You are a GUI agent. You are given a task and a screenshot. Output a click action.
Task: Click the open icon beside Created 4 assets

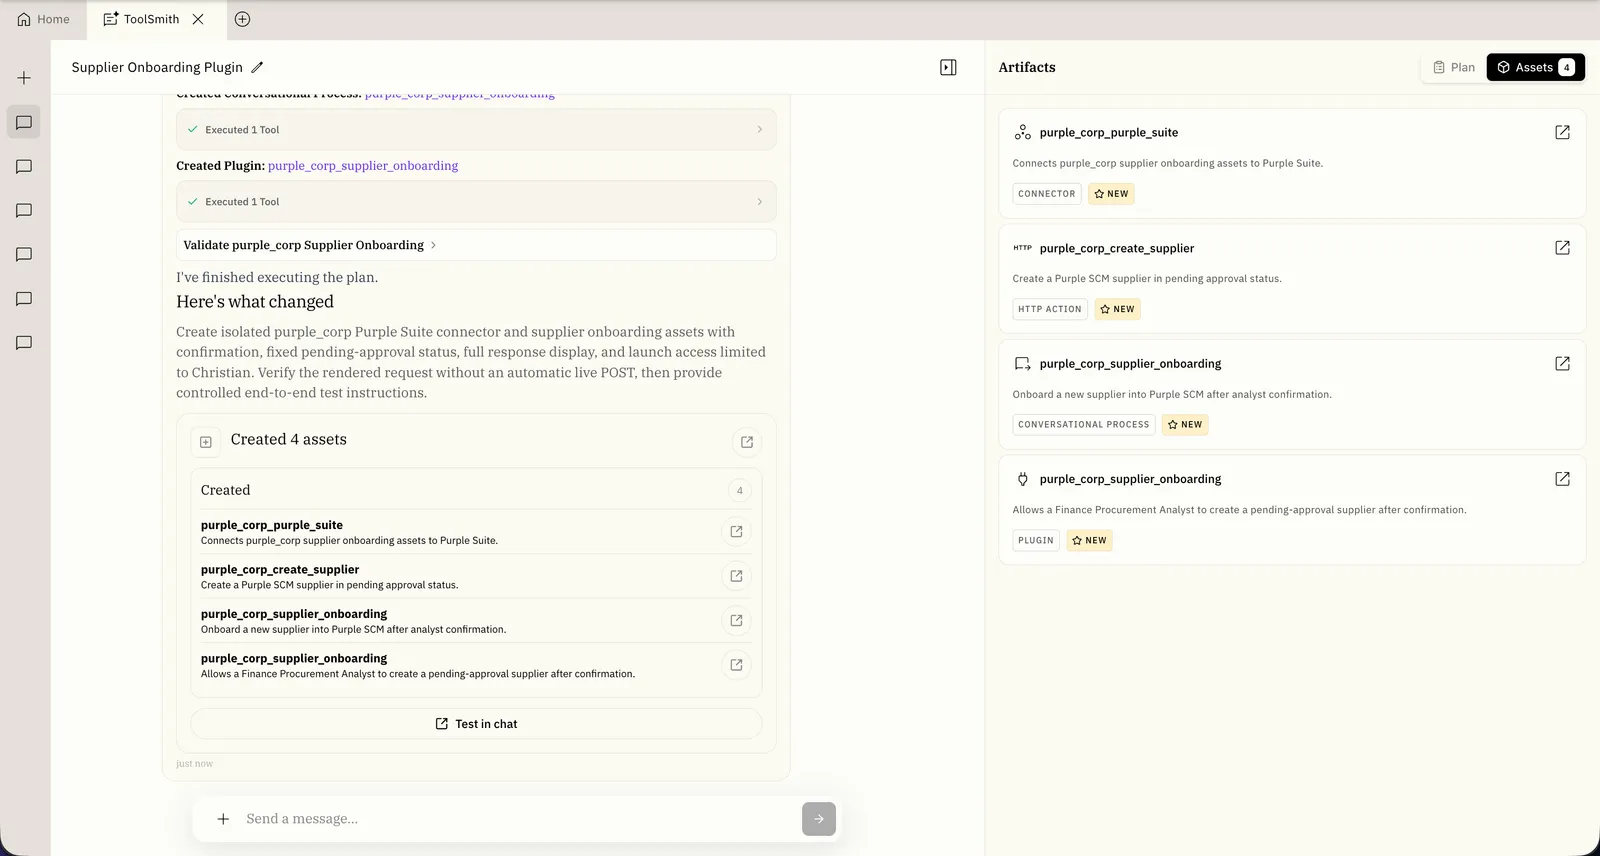(747, 441)
